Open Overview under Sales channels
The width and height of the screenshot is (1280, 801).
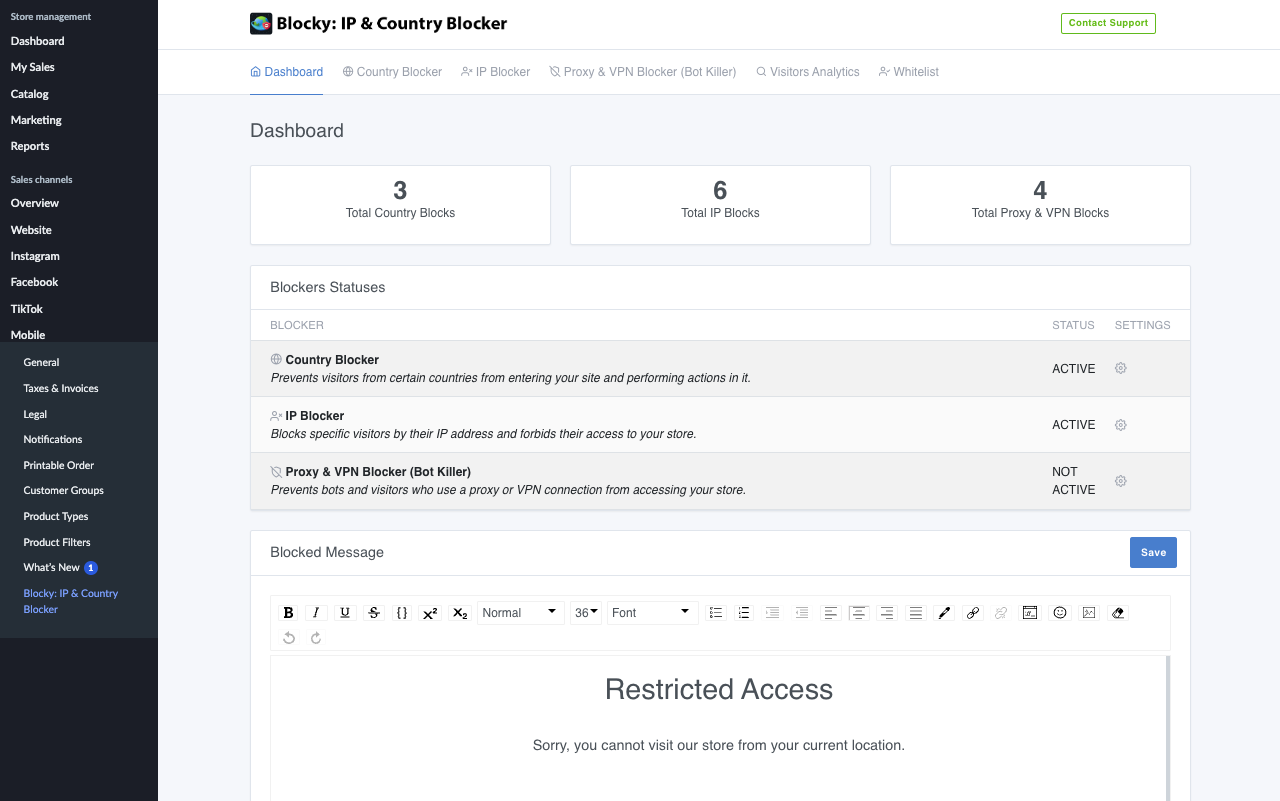35,203
